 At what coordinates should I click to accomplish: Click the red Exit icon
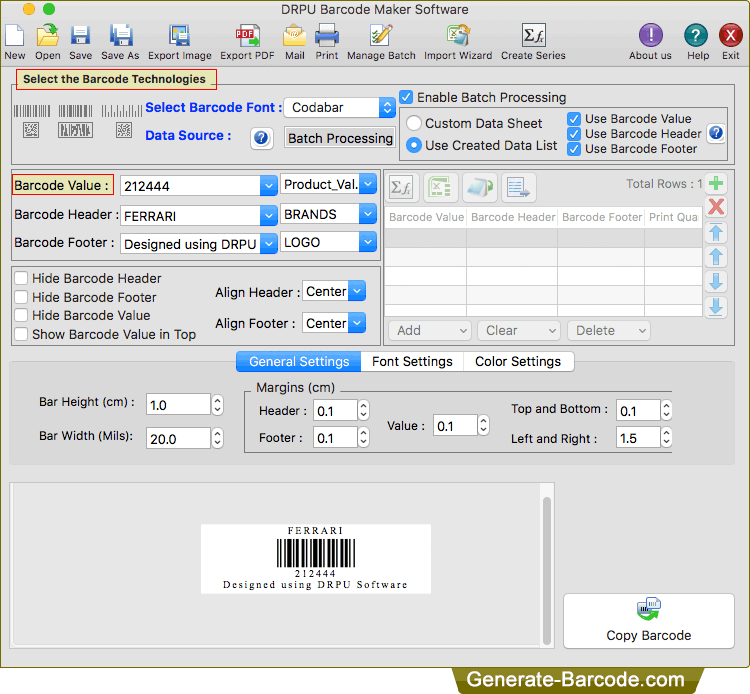click(x=730, y=35)
